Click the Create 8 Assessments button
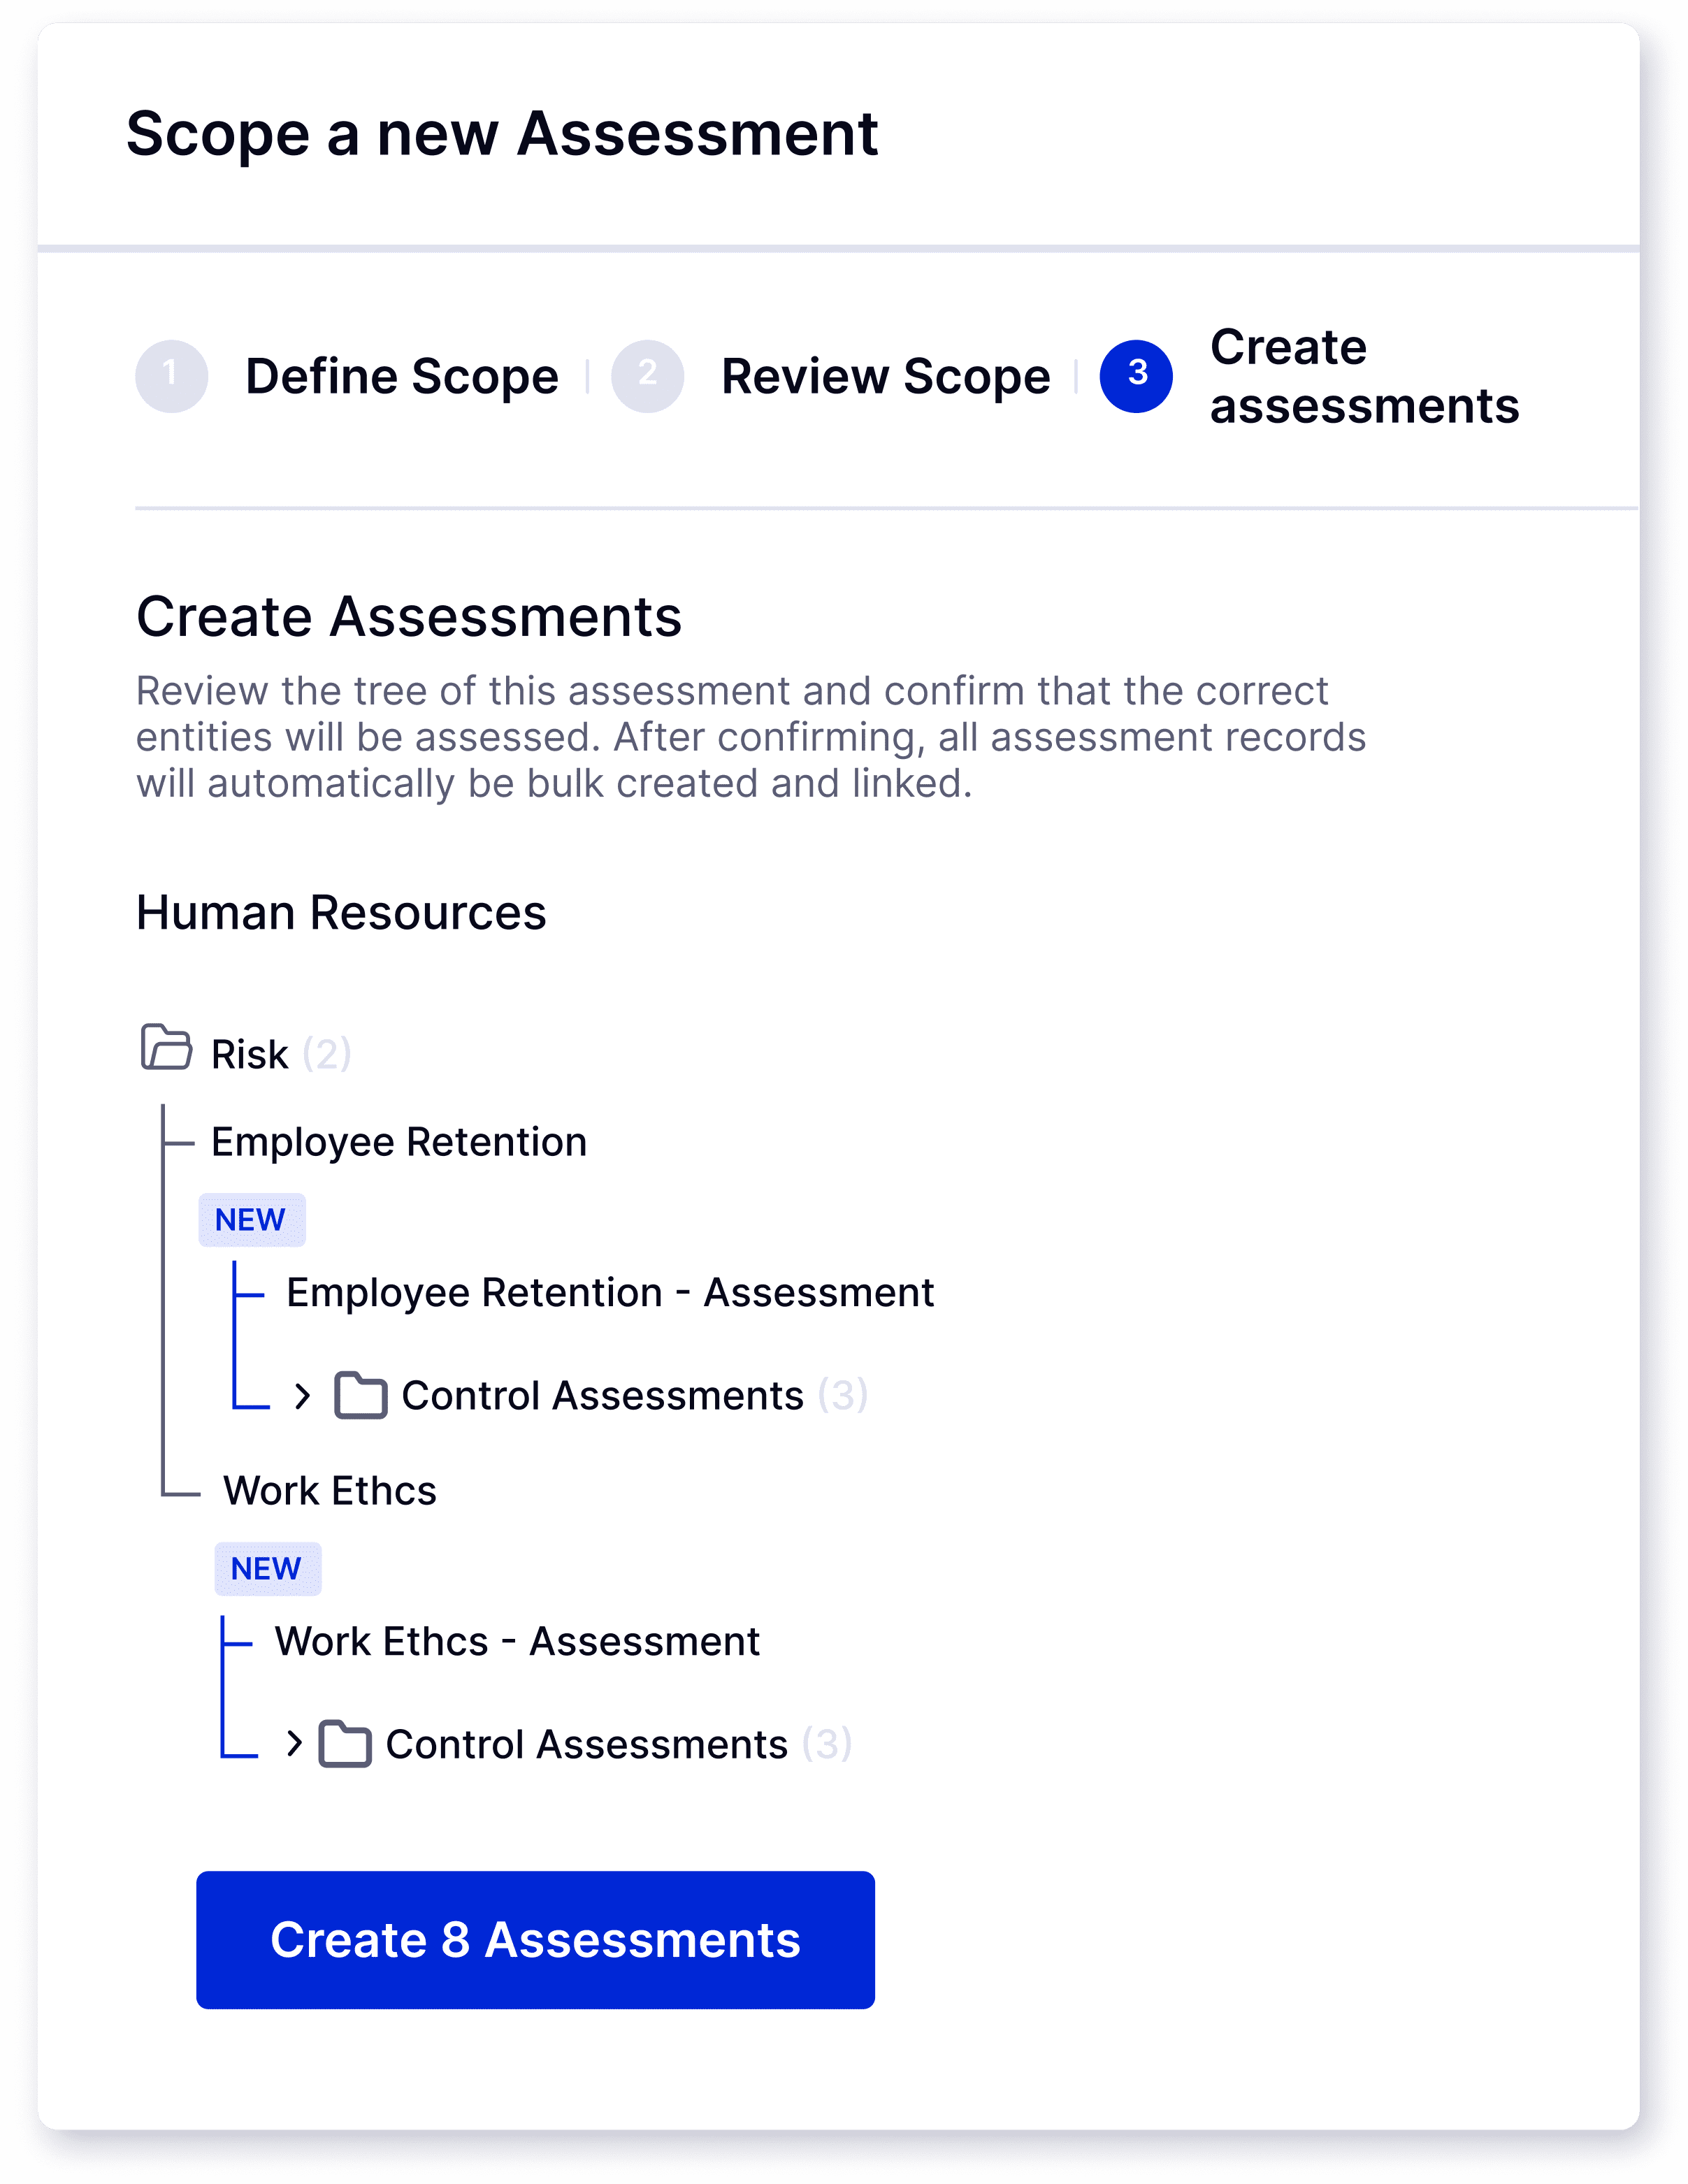 tap(535, 1940)
